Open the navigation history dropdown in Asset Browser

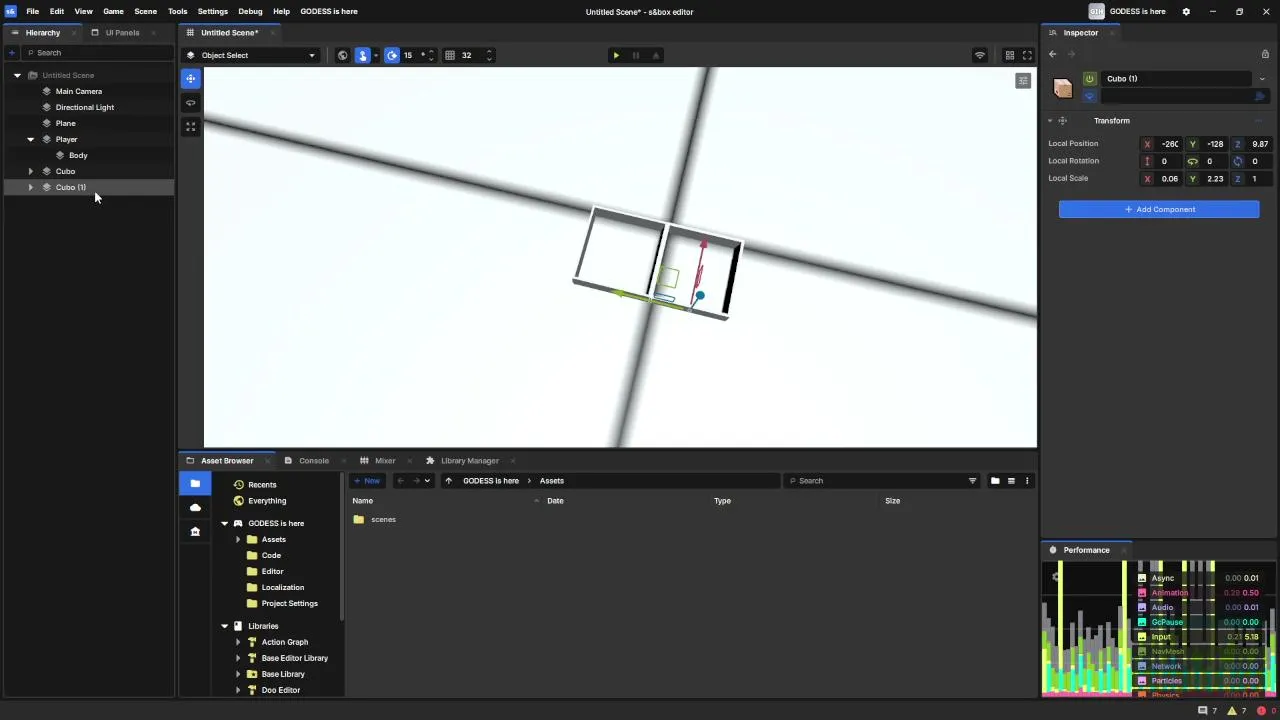[x=427, y=481]
